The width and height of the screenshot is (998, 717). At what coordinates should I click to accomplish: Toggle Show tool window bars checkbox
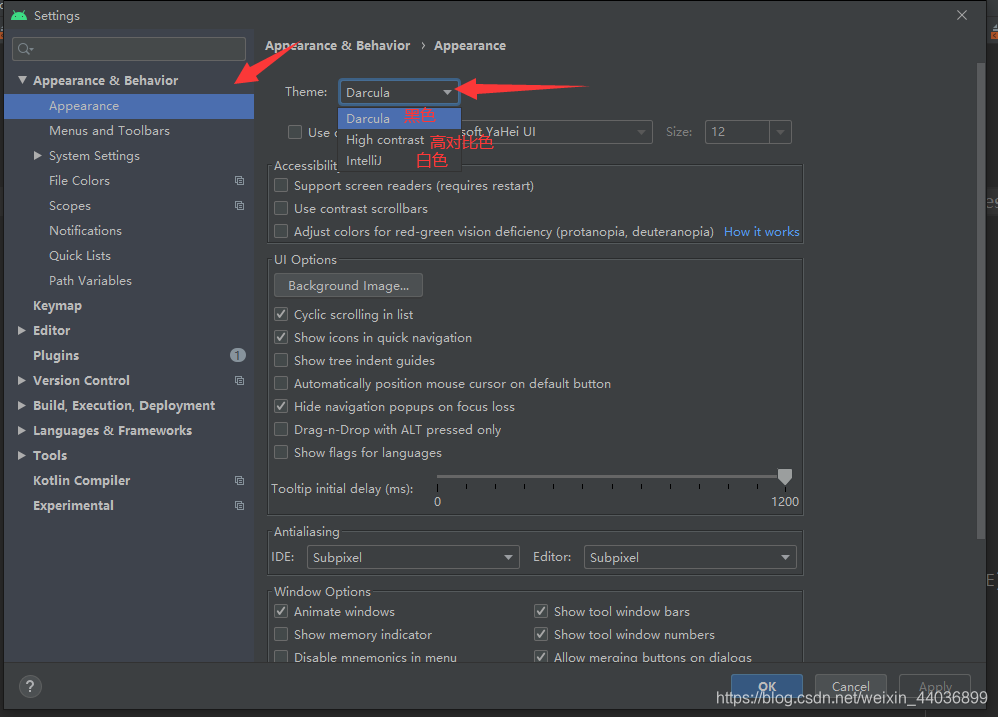point(541,611)
